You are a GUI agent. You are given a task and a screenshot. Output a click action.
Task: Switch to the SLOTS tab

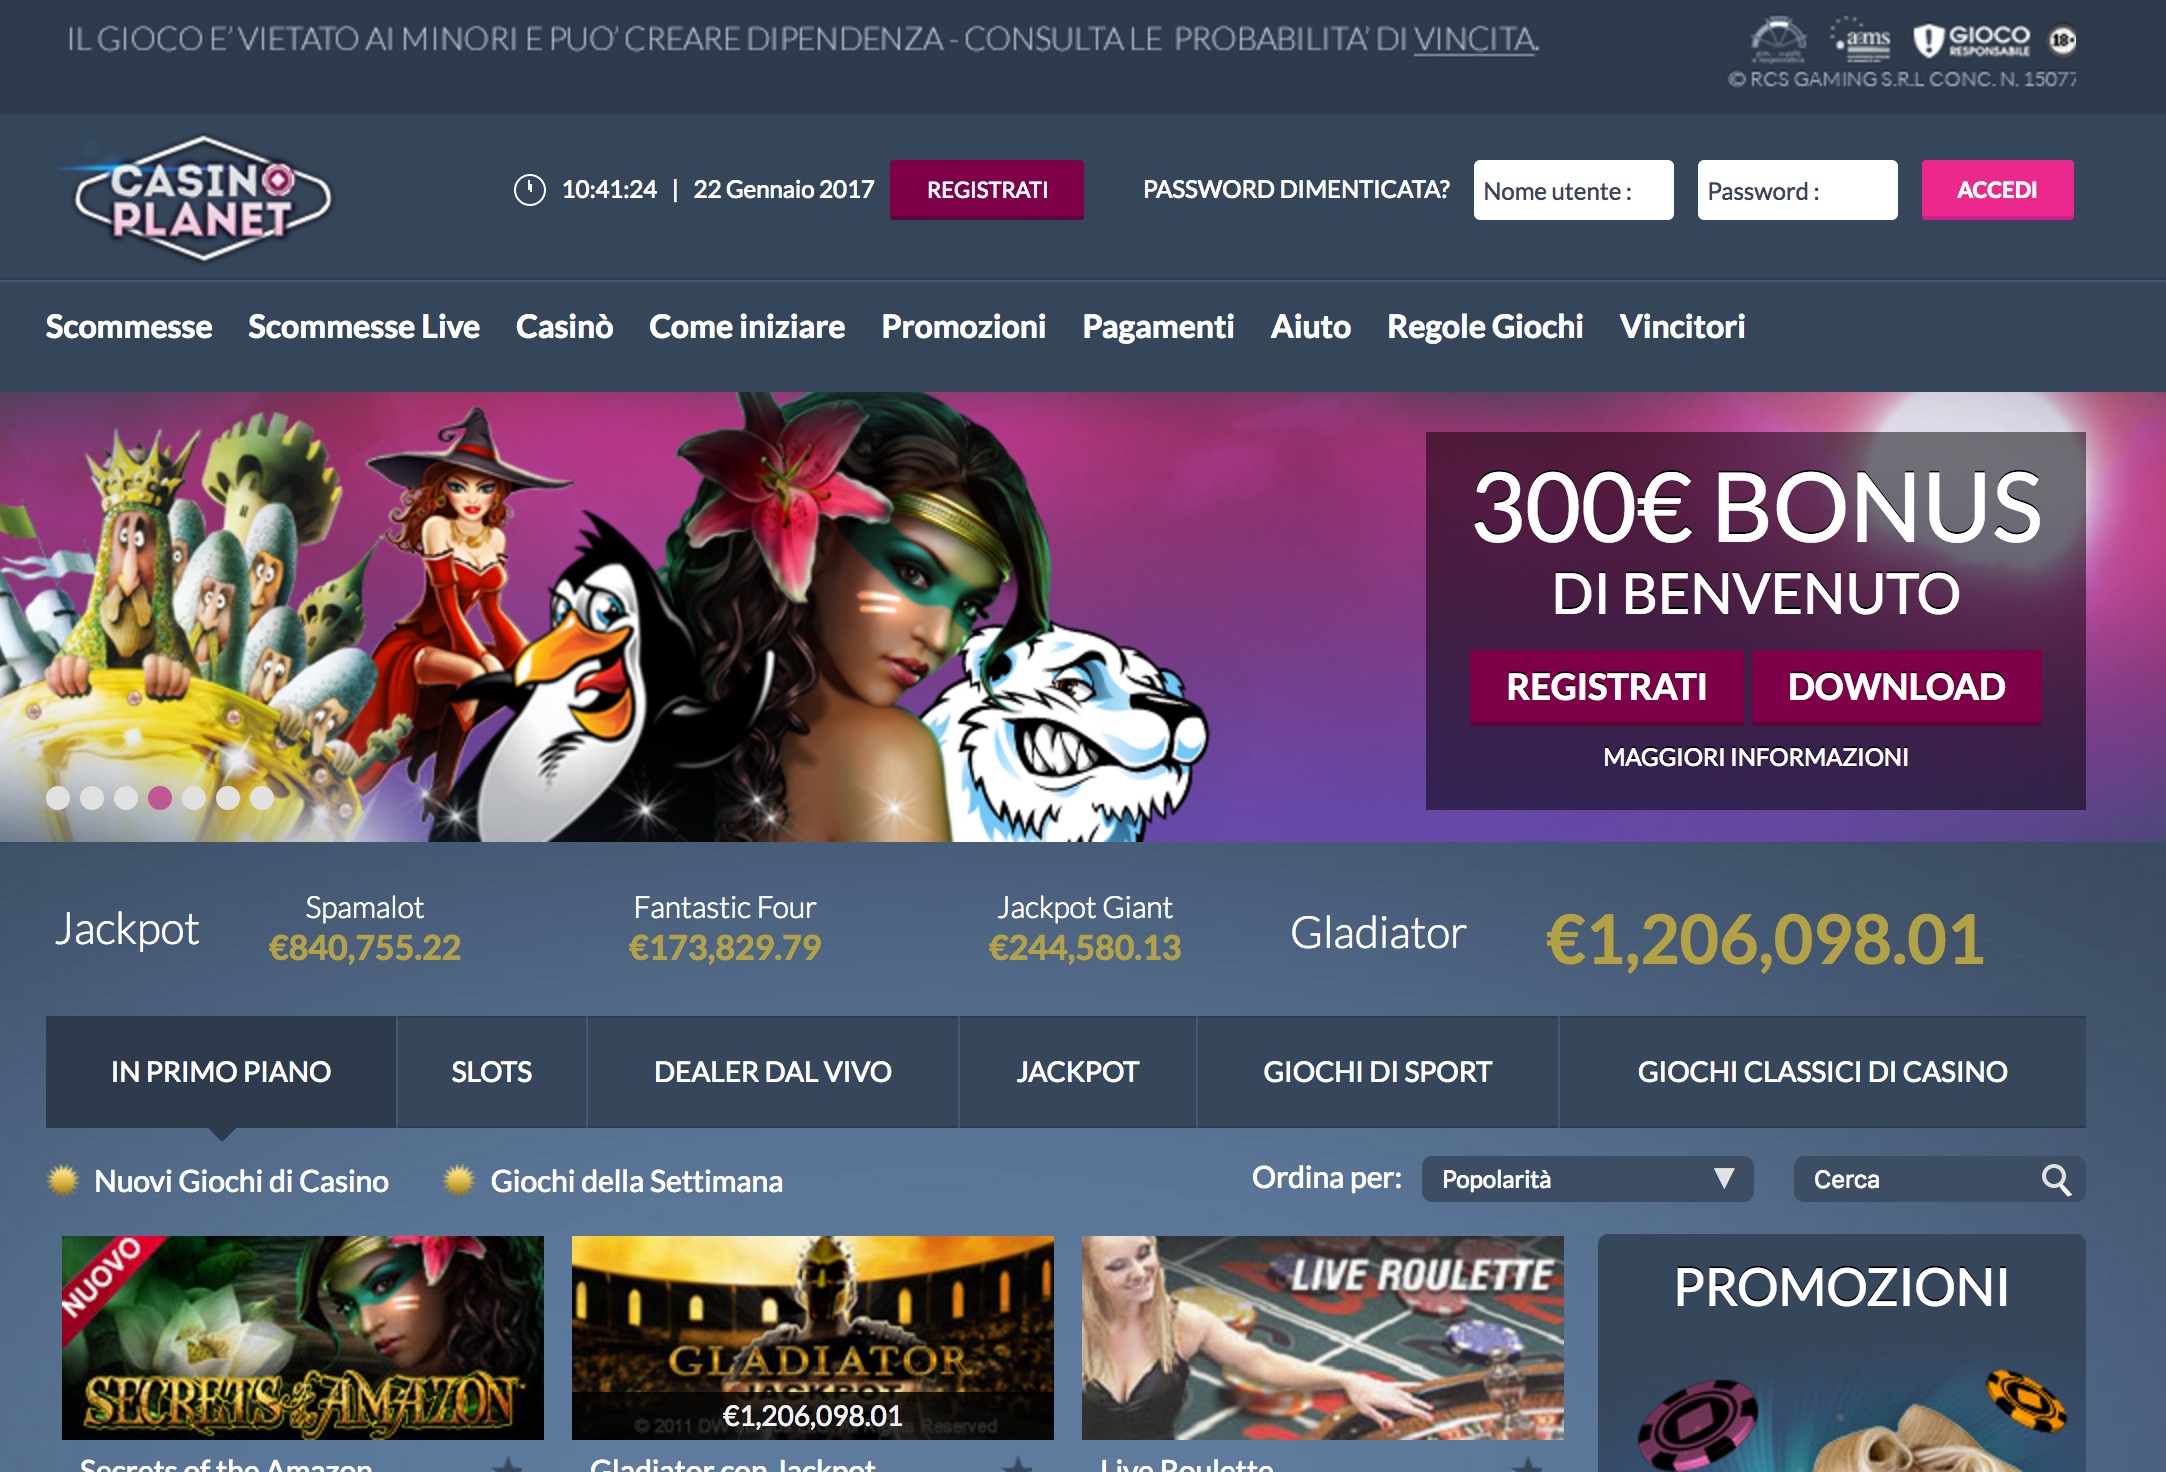[x=491, y=1072]
